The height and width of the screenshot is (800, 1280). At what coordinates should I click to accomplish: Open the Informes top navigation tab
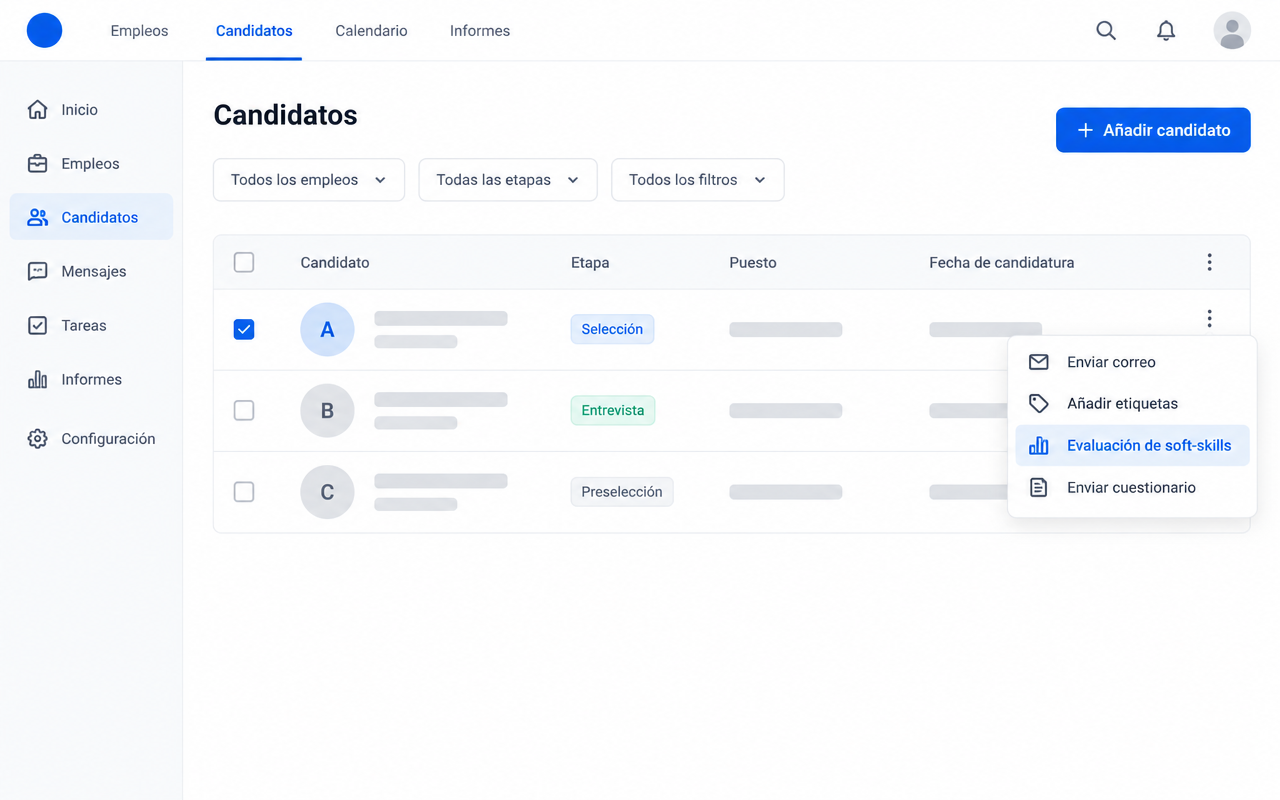(480, 31)
